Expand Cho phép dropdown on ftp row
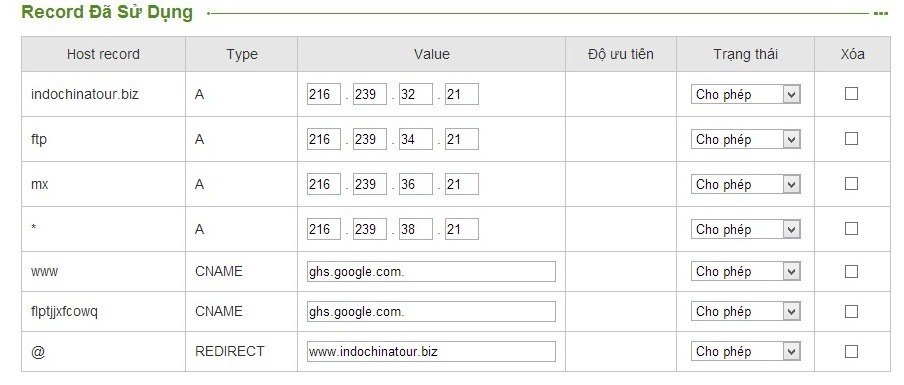The image size is (904, 385). 745,139
